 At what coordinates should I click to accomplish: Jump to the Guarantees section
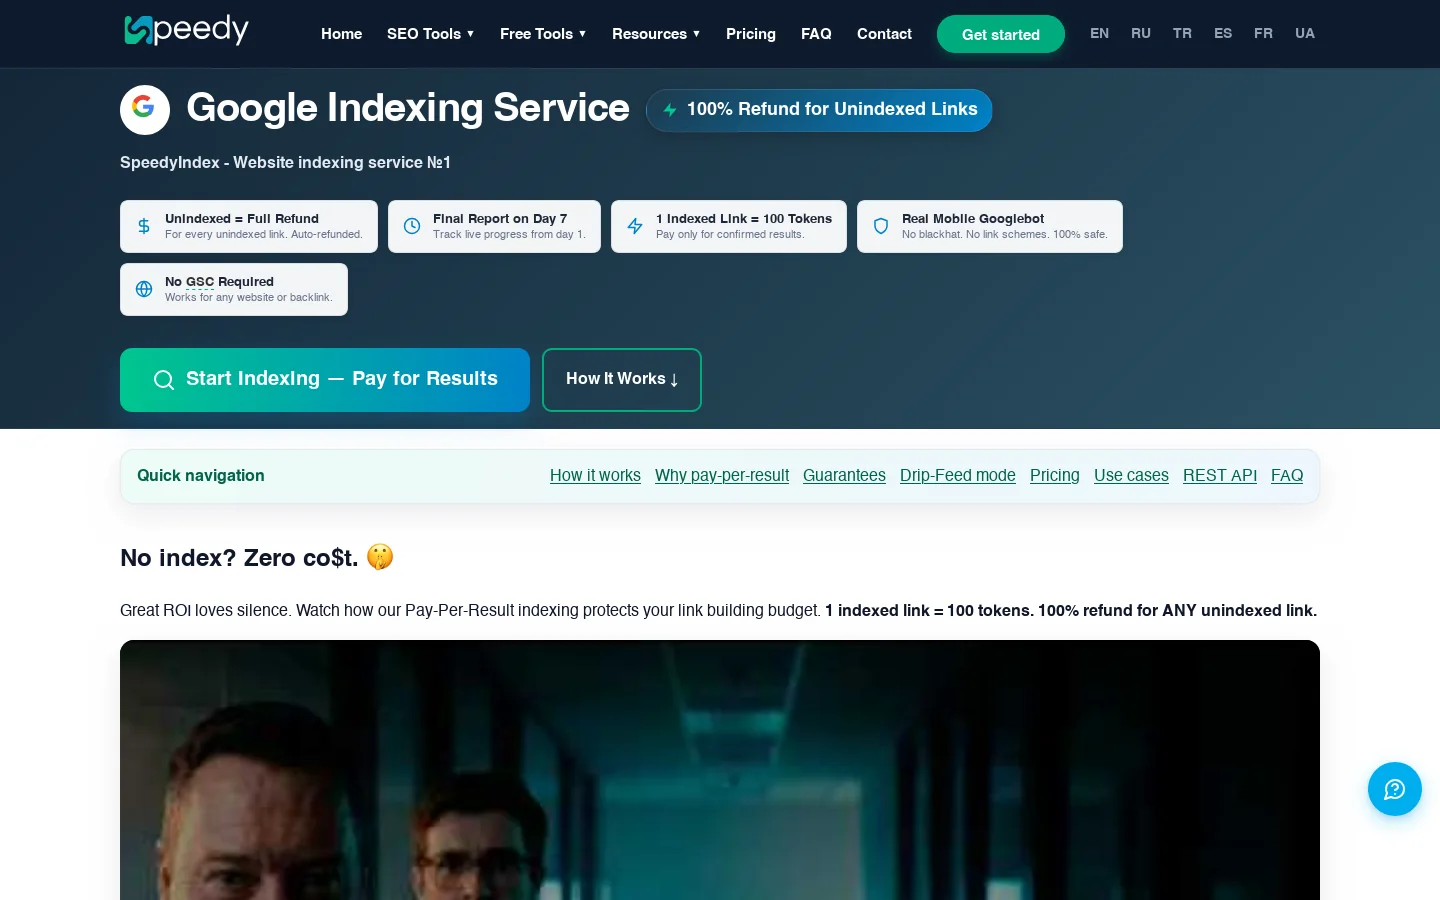844,476
